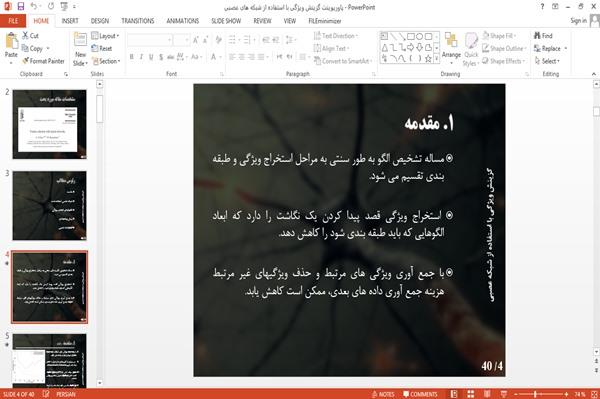Activate the Format Painter brush
600x399 pixels.
(43, 61)
